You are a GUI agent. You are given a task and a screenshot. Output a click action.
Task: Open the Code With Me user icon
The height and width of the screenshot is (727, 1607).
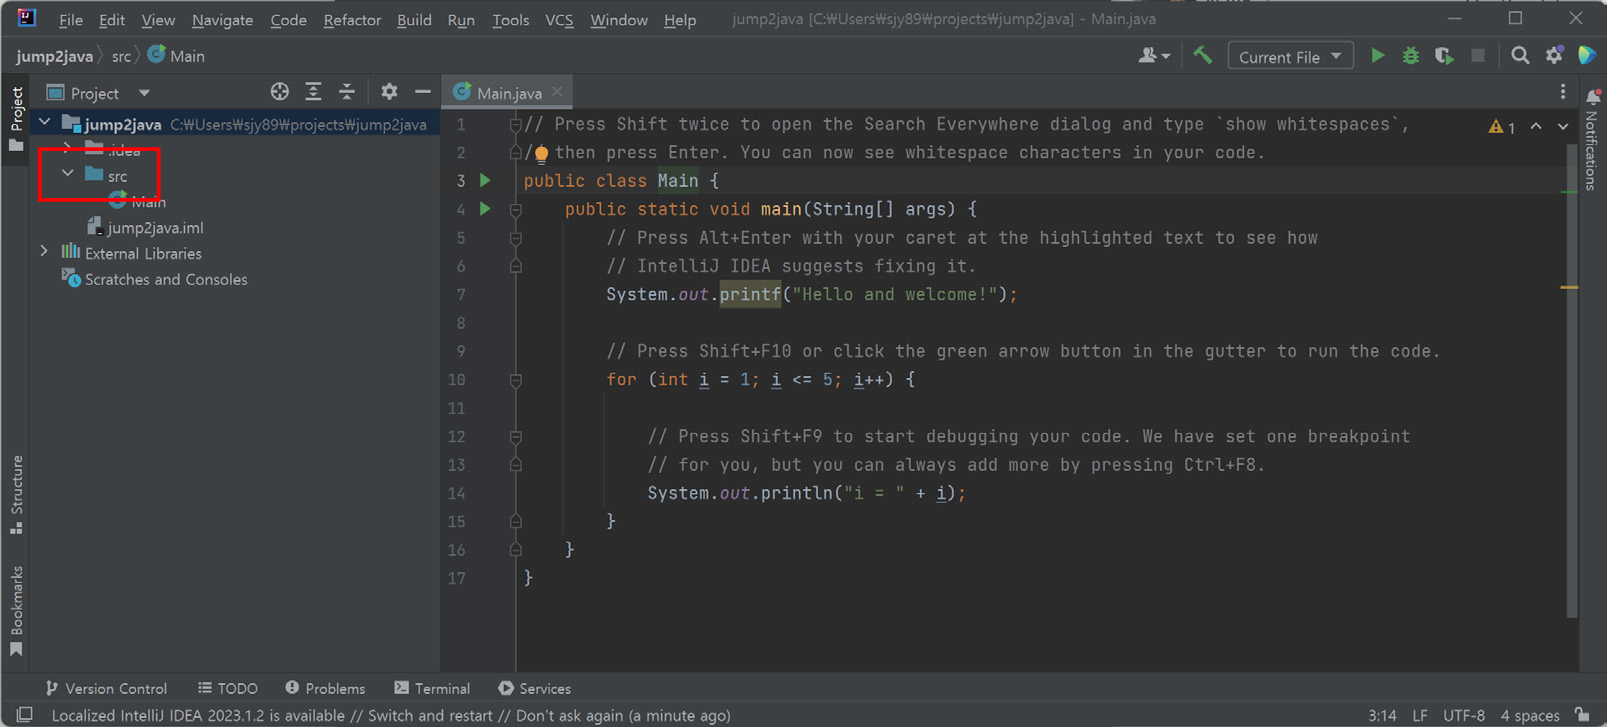click(1153, 56)
